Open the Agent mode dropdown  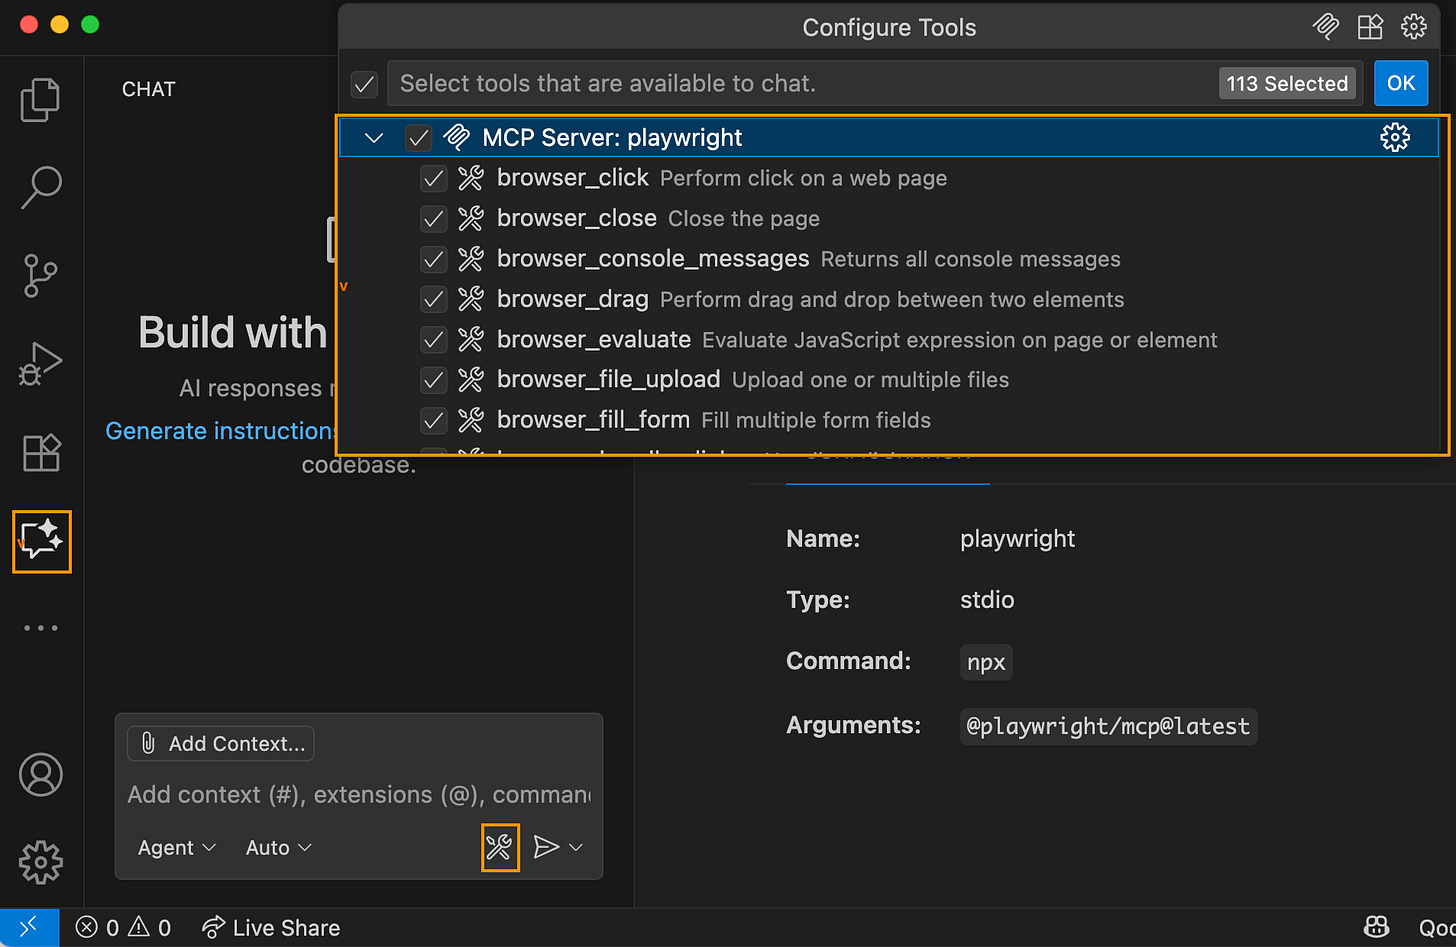point(177,847)
